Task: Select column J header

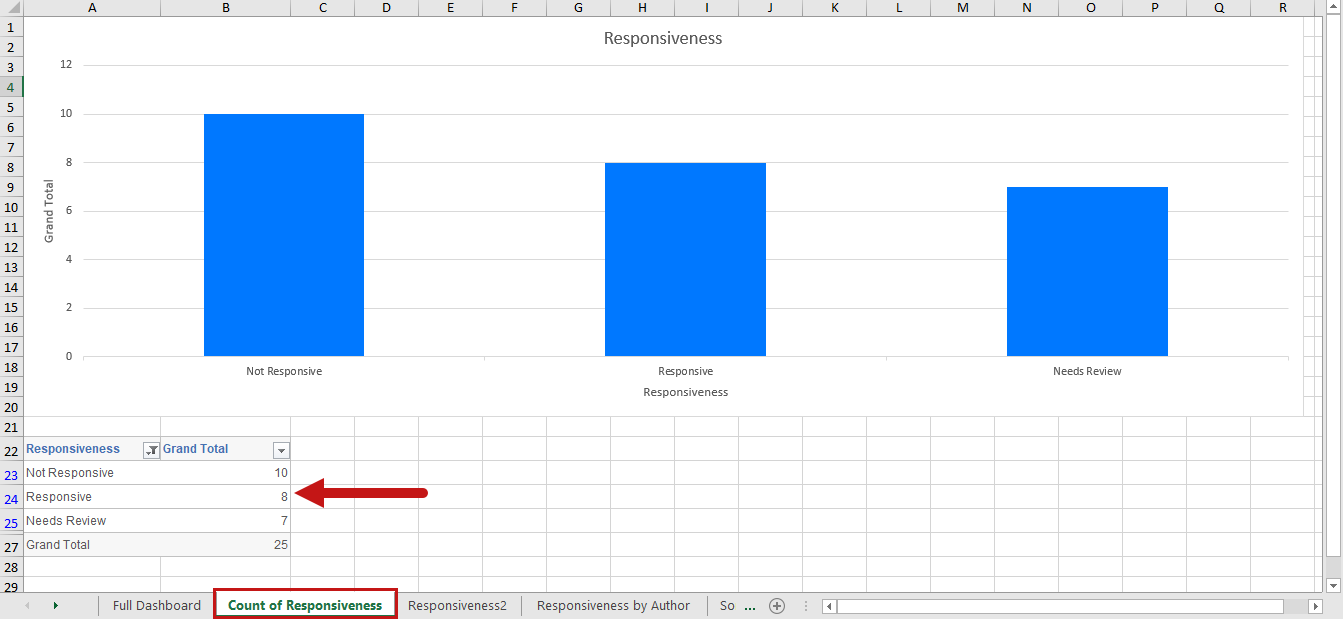Action: point(770,8)
